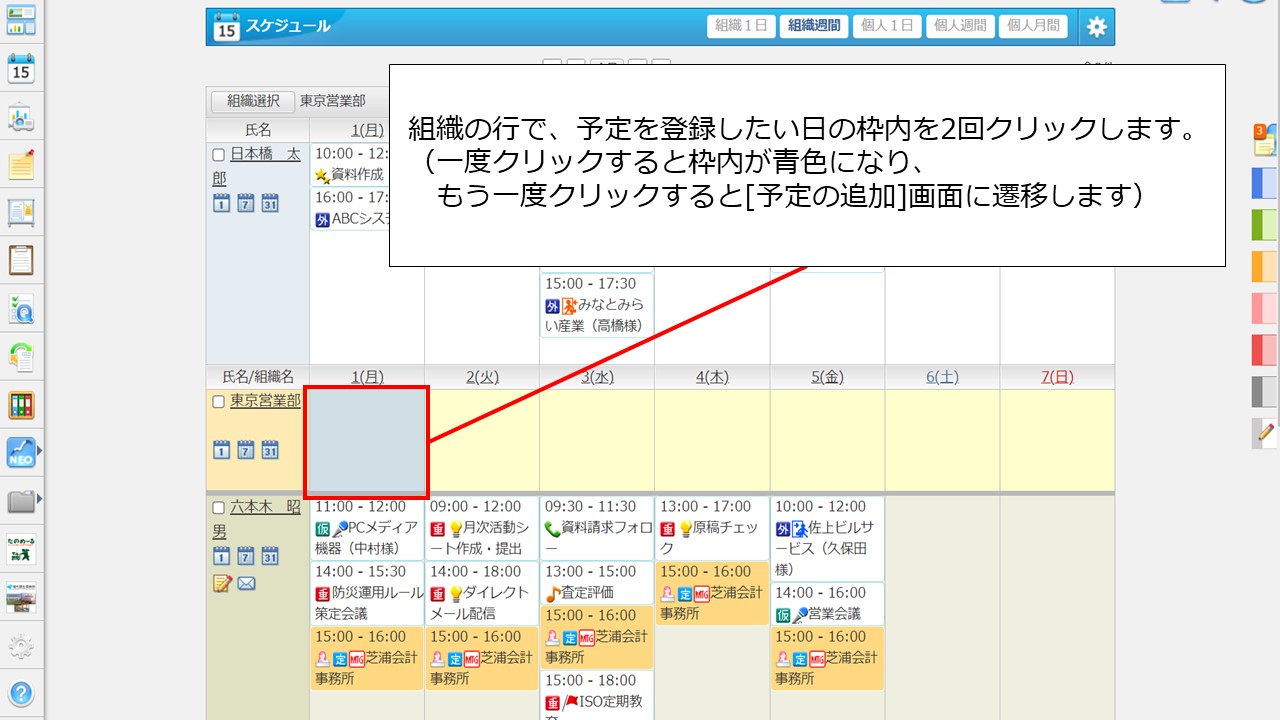Tick the 六本木 昭男 checkbox
Screen dimensions: 1280x720
tap(219, 508)
